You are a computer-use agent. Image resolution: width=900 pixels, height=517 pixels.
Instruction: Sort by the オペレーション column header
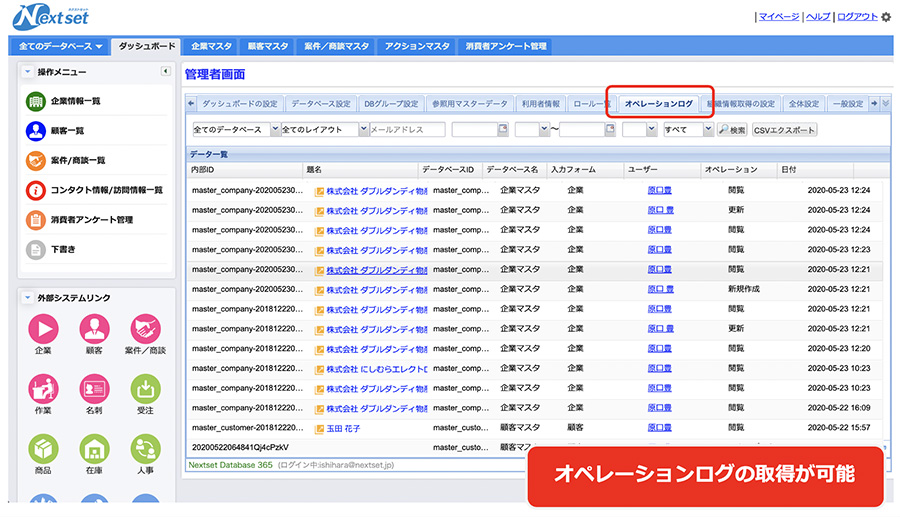[x=739, y=170]
